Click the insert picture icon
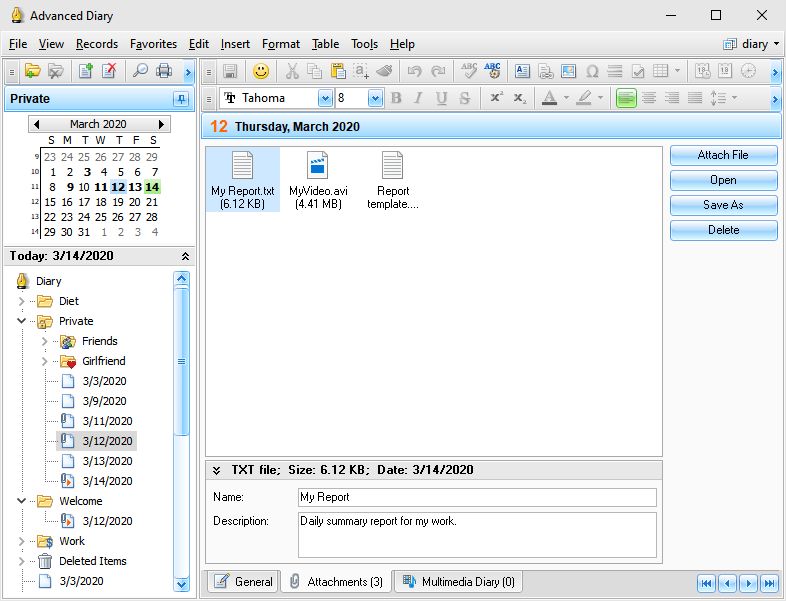 568,71
